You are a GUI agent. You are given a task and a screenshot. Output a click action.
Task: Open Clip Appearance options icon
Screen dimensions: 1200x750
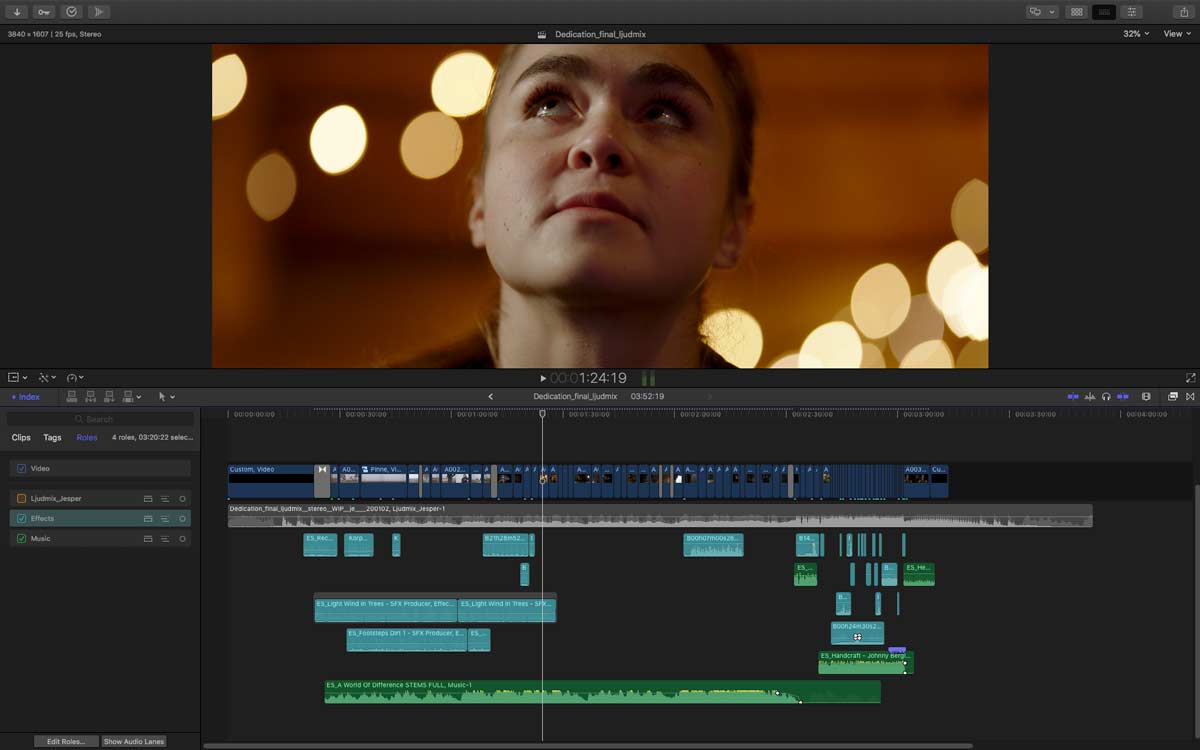pyautogui.click(x=1146, y=397)
